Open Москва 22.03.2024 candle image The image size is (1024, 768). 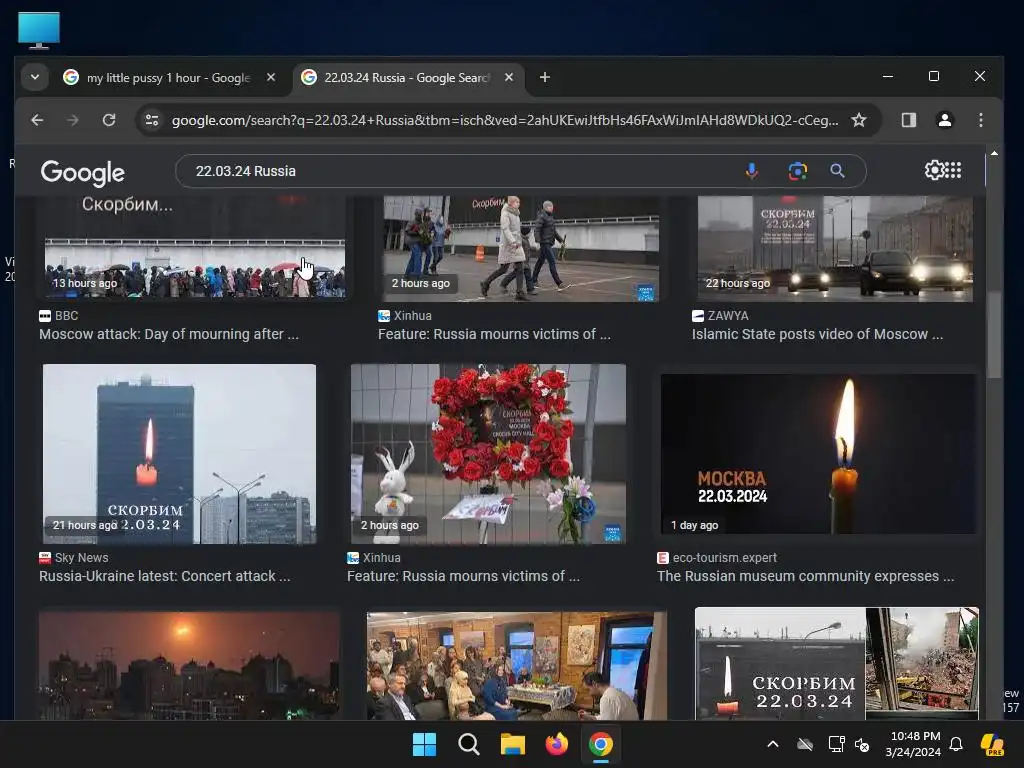pos(819,454)
